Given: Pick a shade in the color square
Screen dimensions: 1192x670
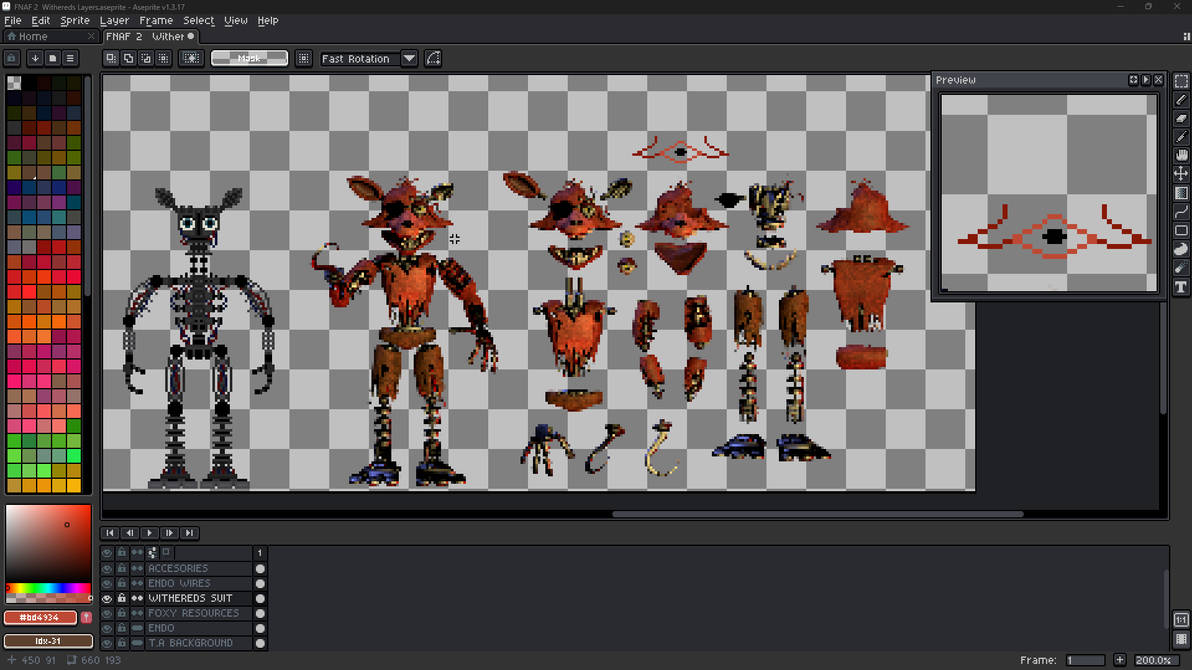Looking at the screenshot, I should coord(48,544).
